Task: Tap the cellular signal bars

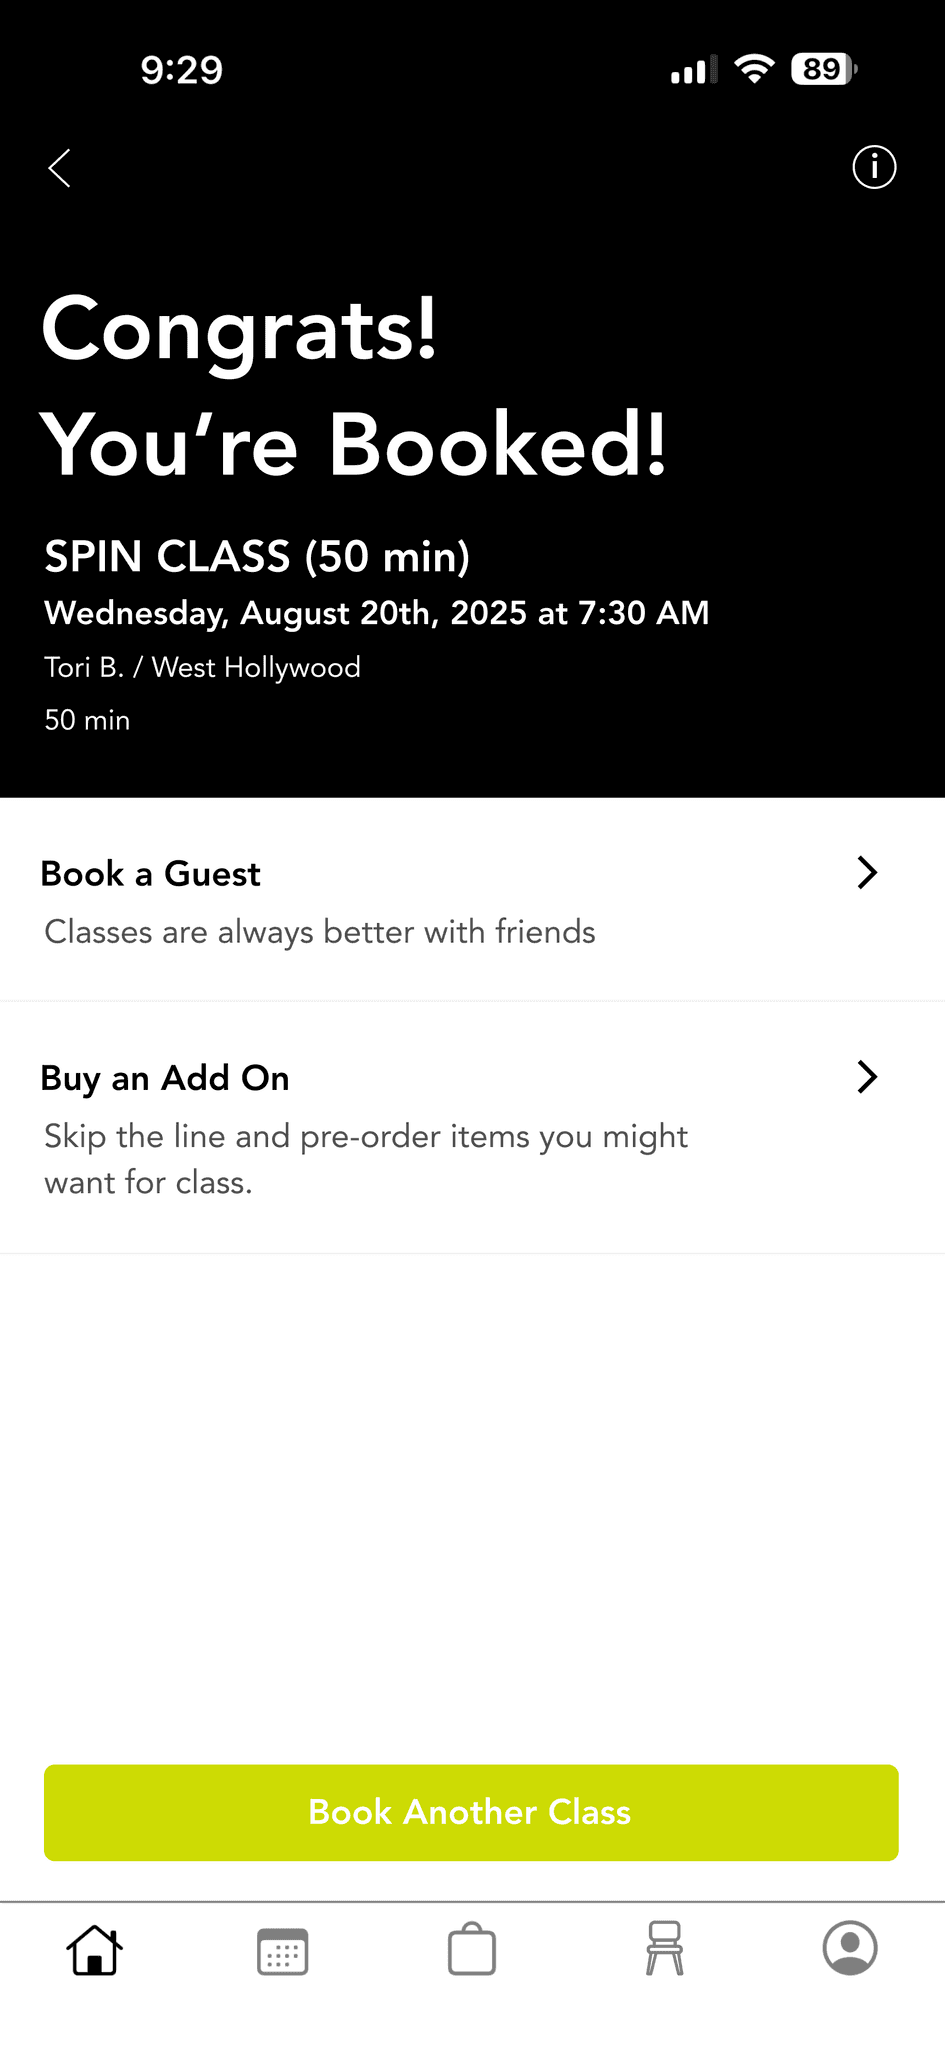Action: 694,70
